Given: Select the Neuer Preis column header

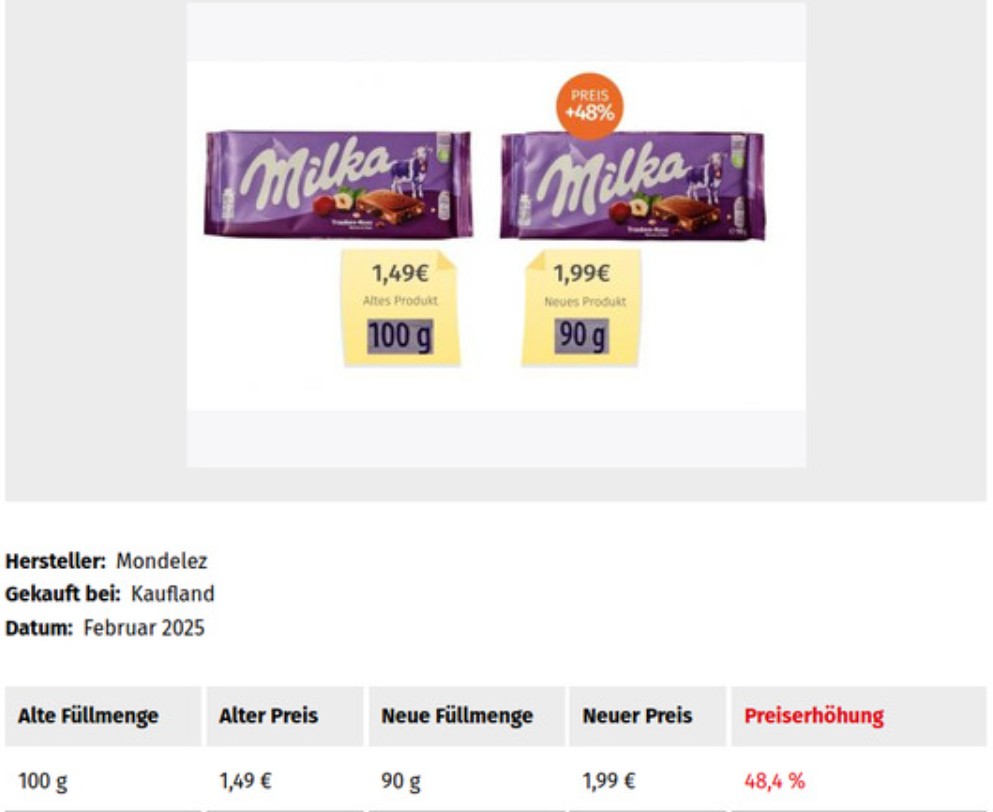Looking at the screenshot, I should tap(637, 716).
